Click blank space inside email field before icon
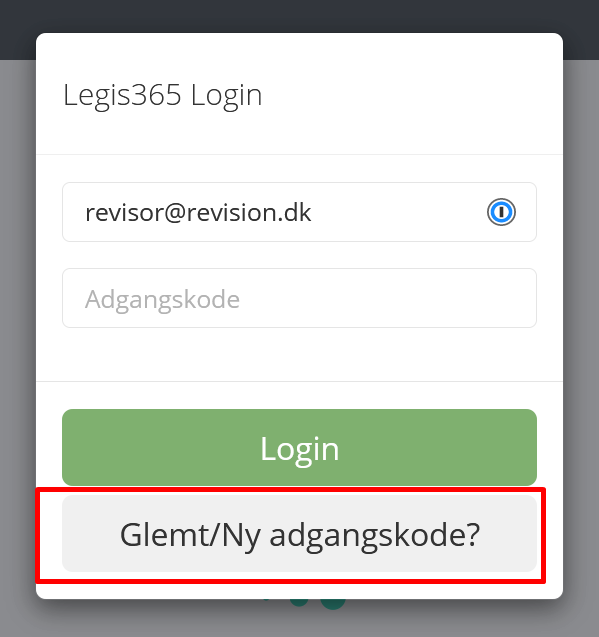Image resolution: width=599 pixels, height=637 pixels. click(398, 212)
